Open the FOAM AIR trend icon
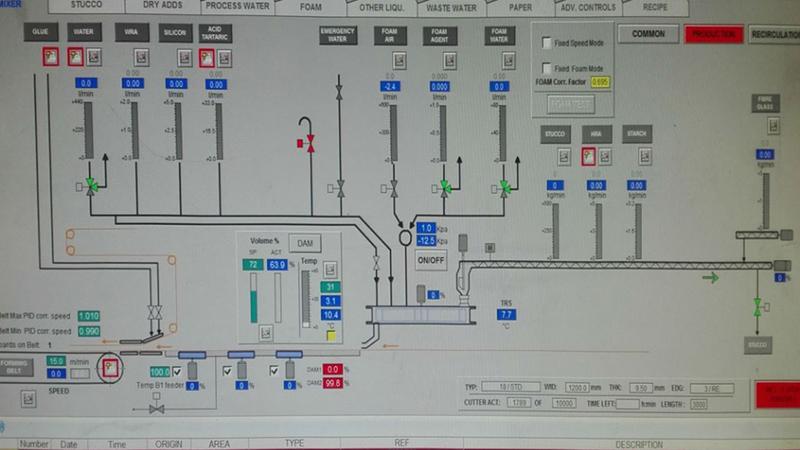This screenshot has height=450, width=800. click(x=399, y=61)
